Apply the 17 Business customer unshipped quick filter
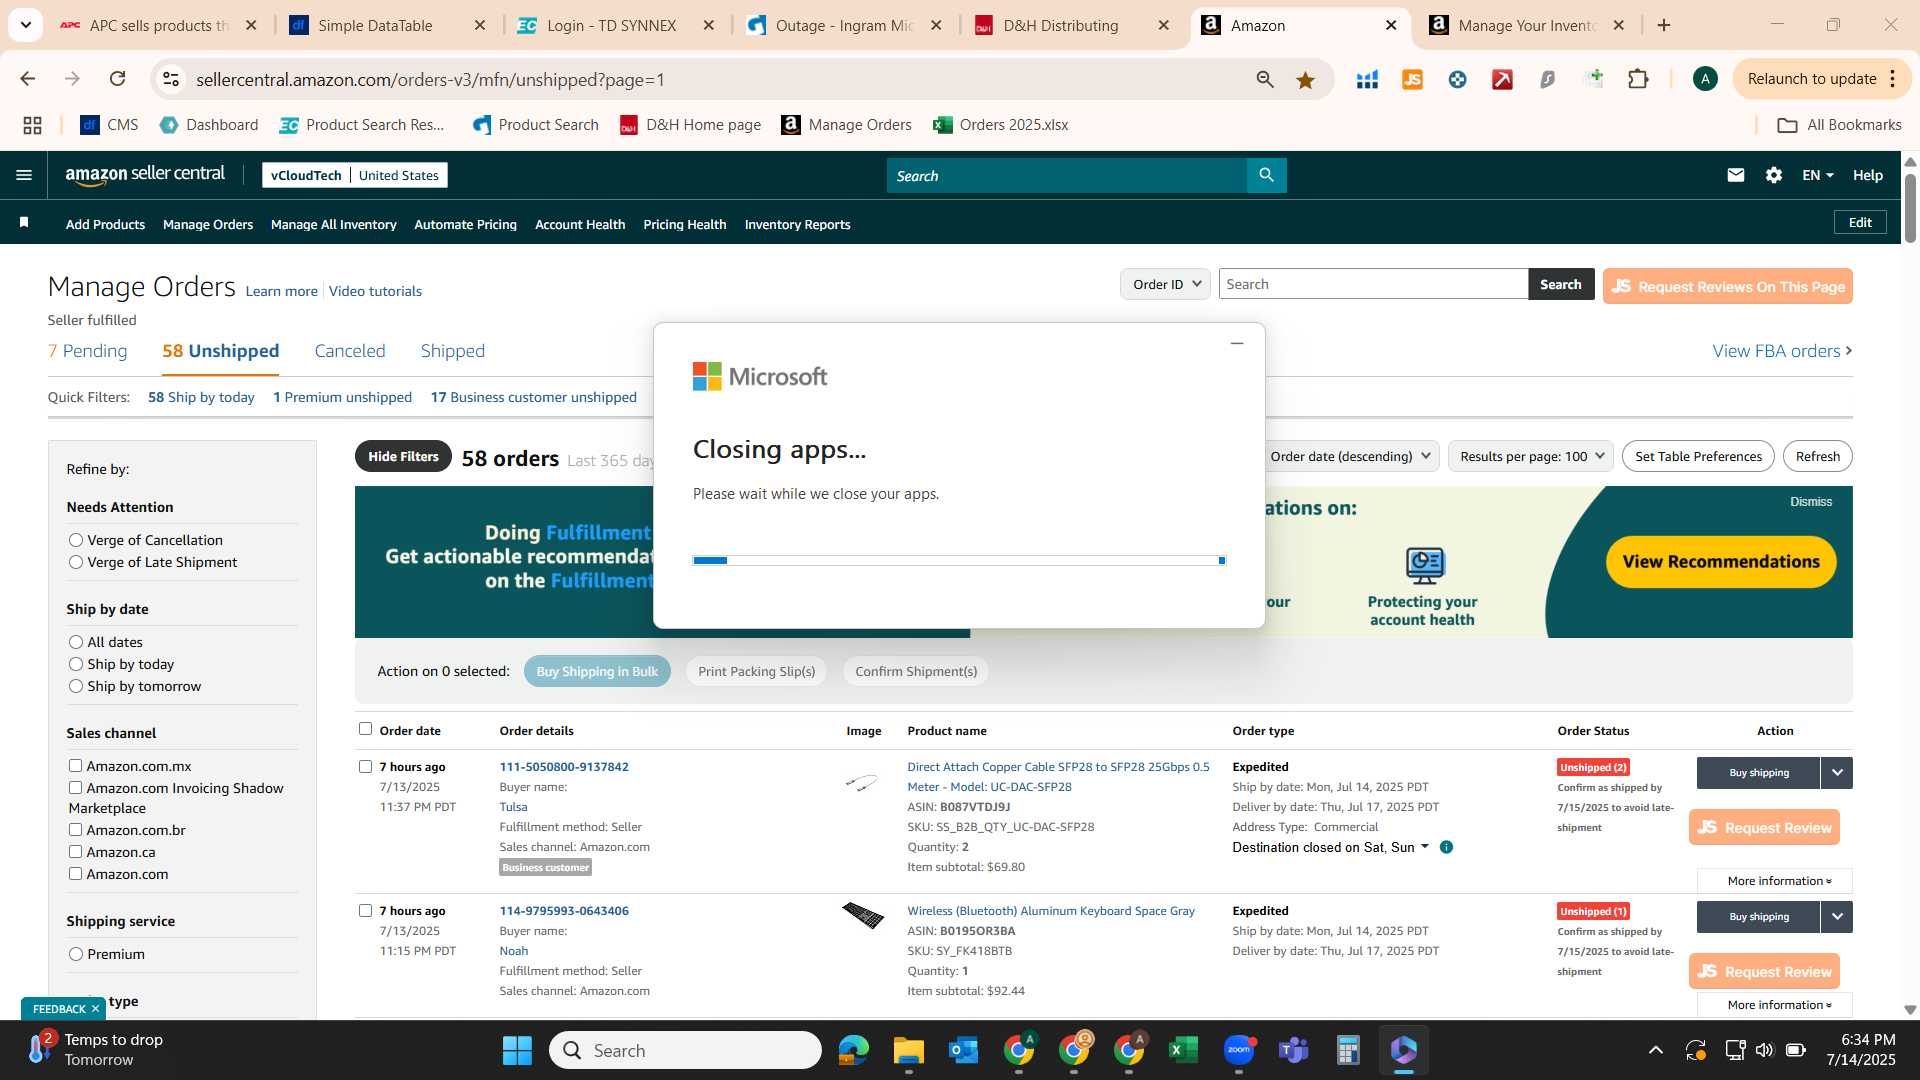The width and height of the screenshot is (1920, 1080). tap(533, 397)
